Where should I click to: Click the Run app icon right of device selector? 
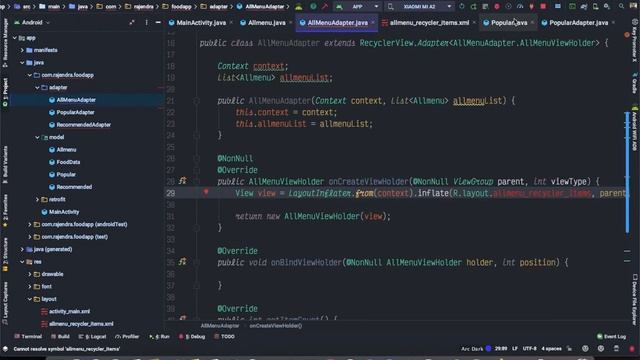(462, 7)
